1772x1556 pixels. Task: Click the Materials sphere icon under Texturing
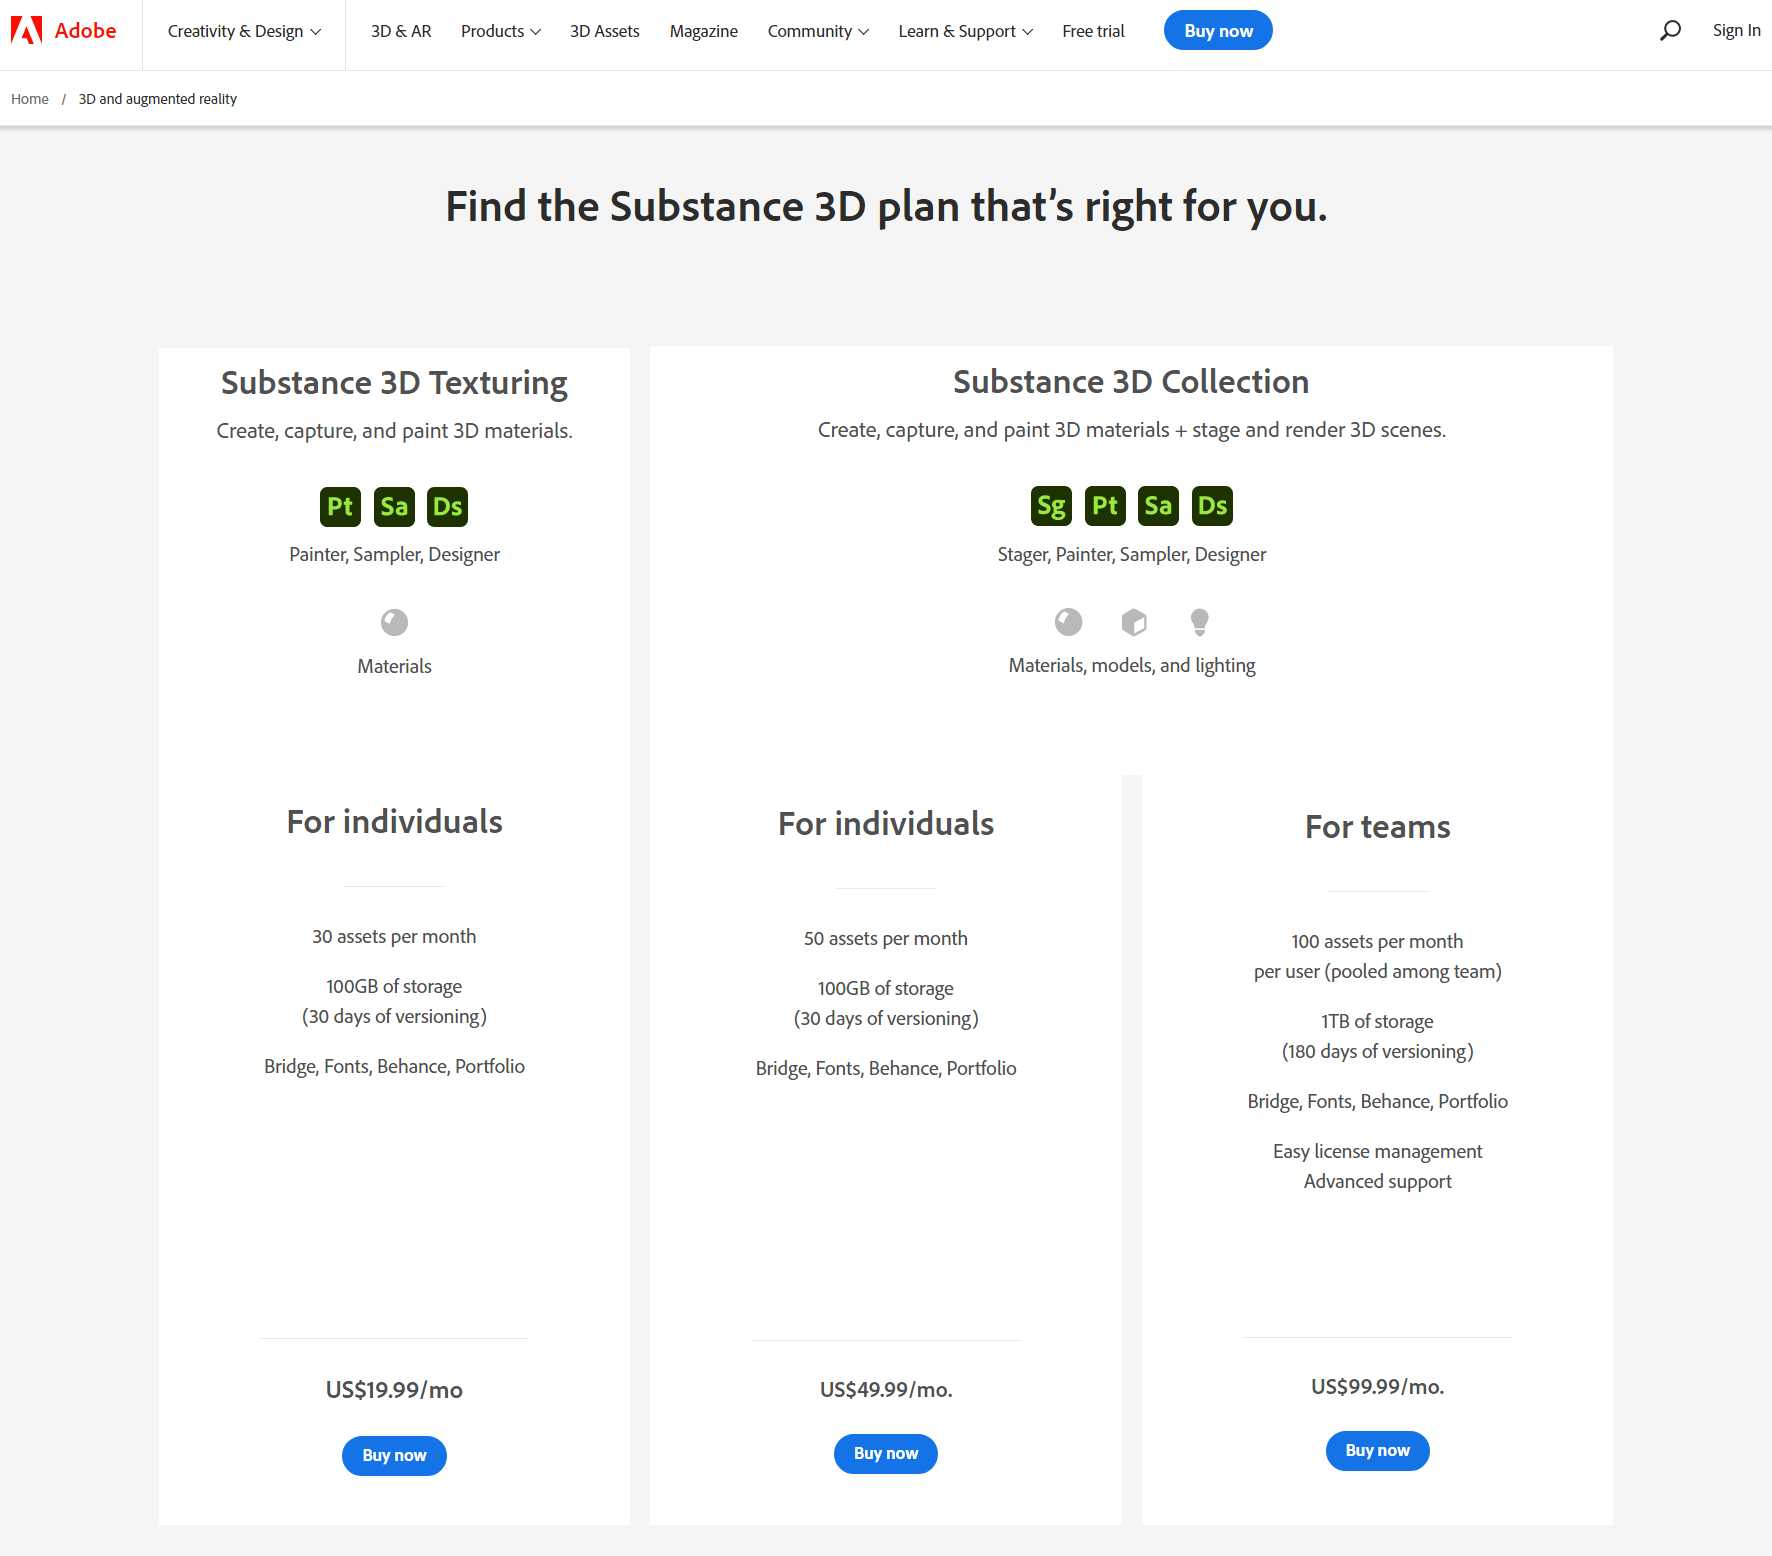point(394,623)
